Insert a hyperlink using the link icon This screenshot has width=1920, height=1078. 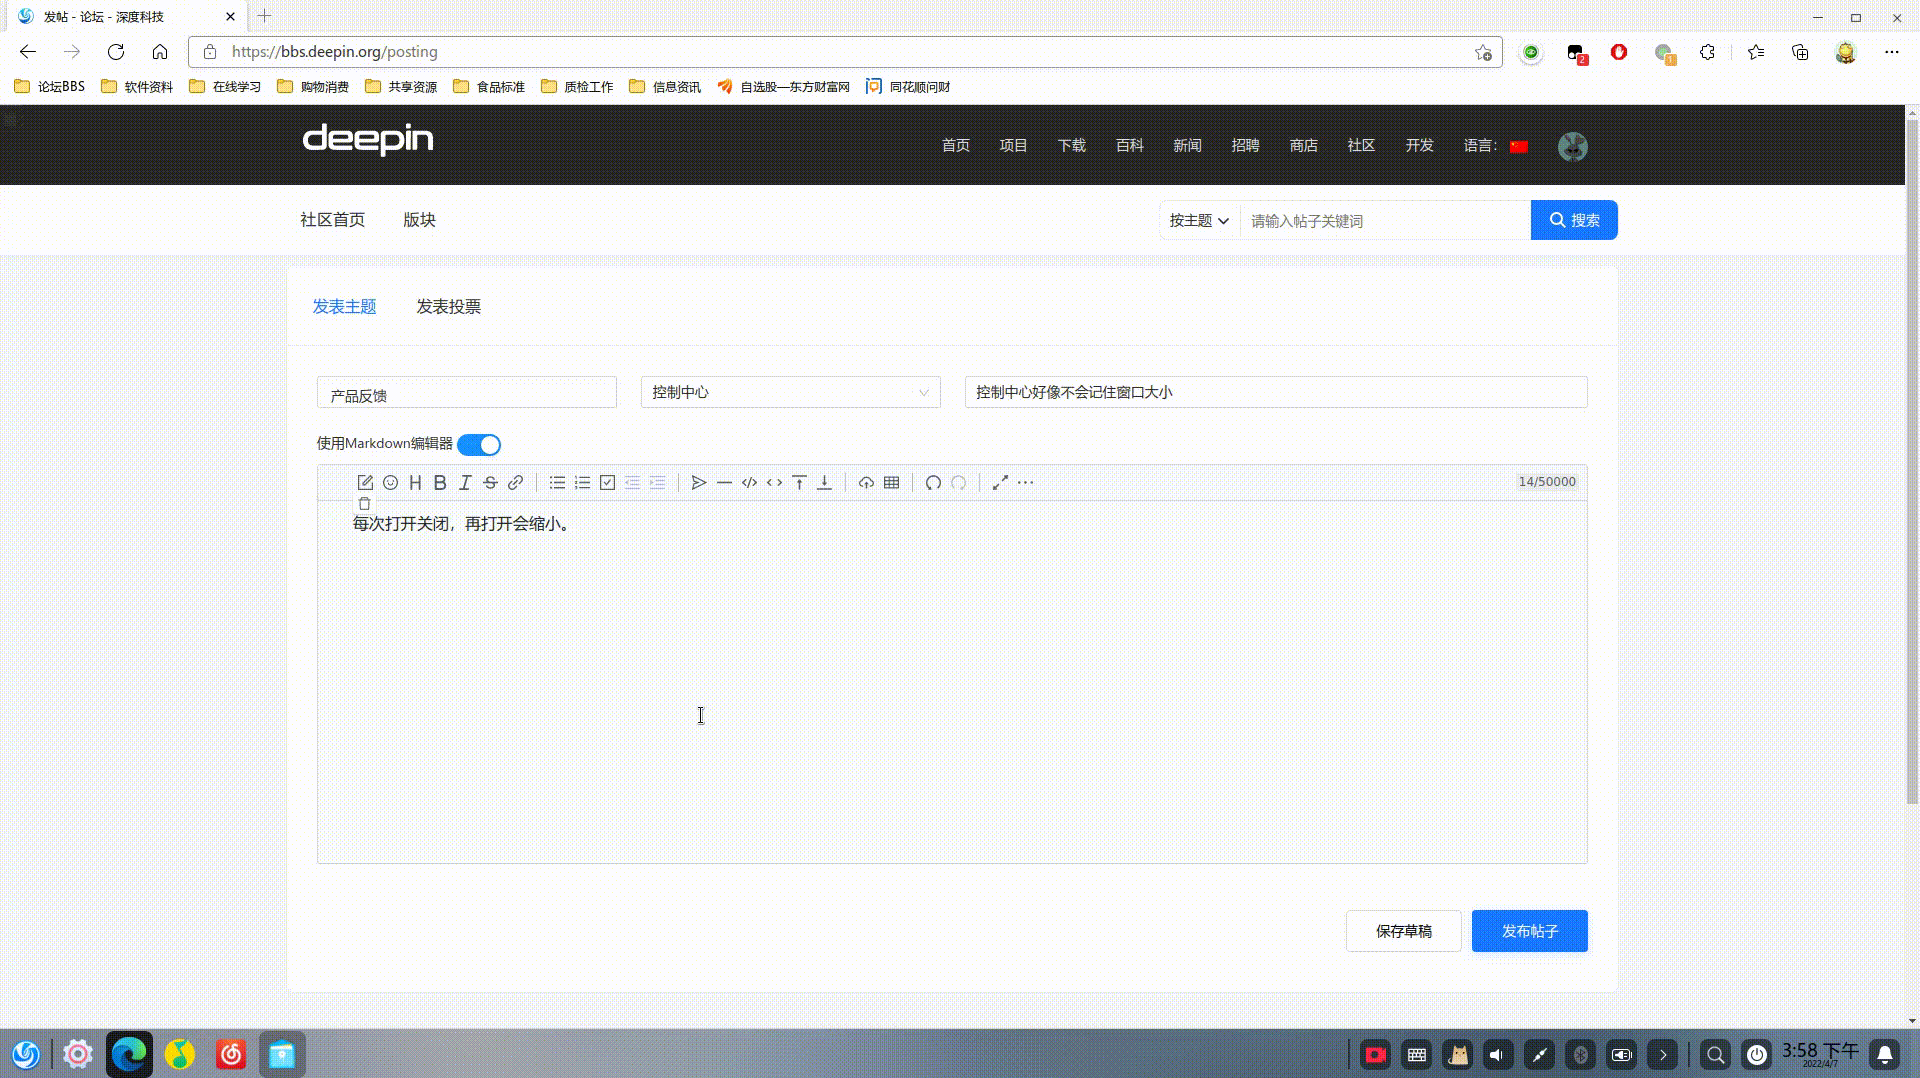tap(515, 482)
